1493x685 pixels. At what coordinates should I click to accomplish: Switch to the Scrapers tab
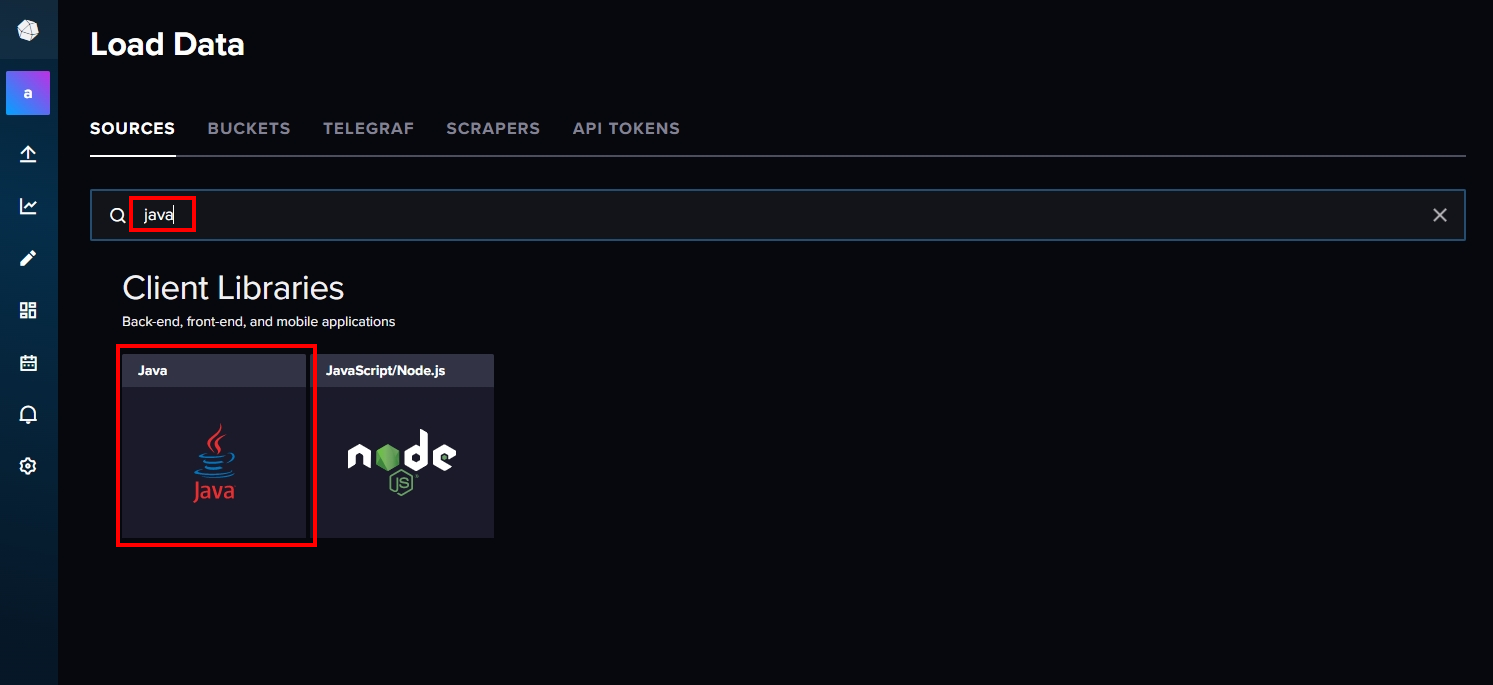[x=493, y=129]
